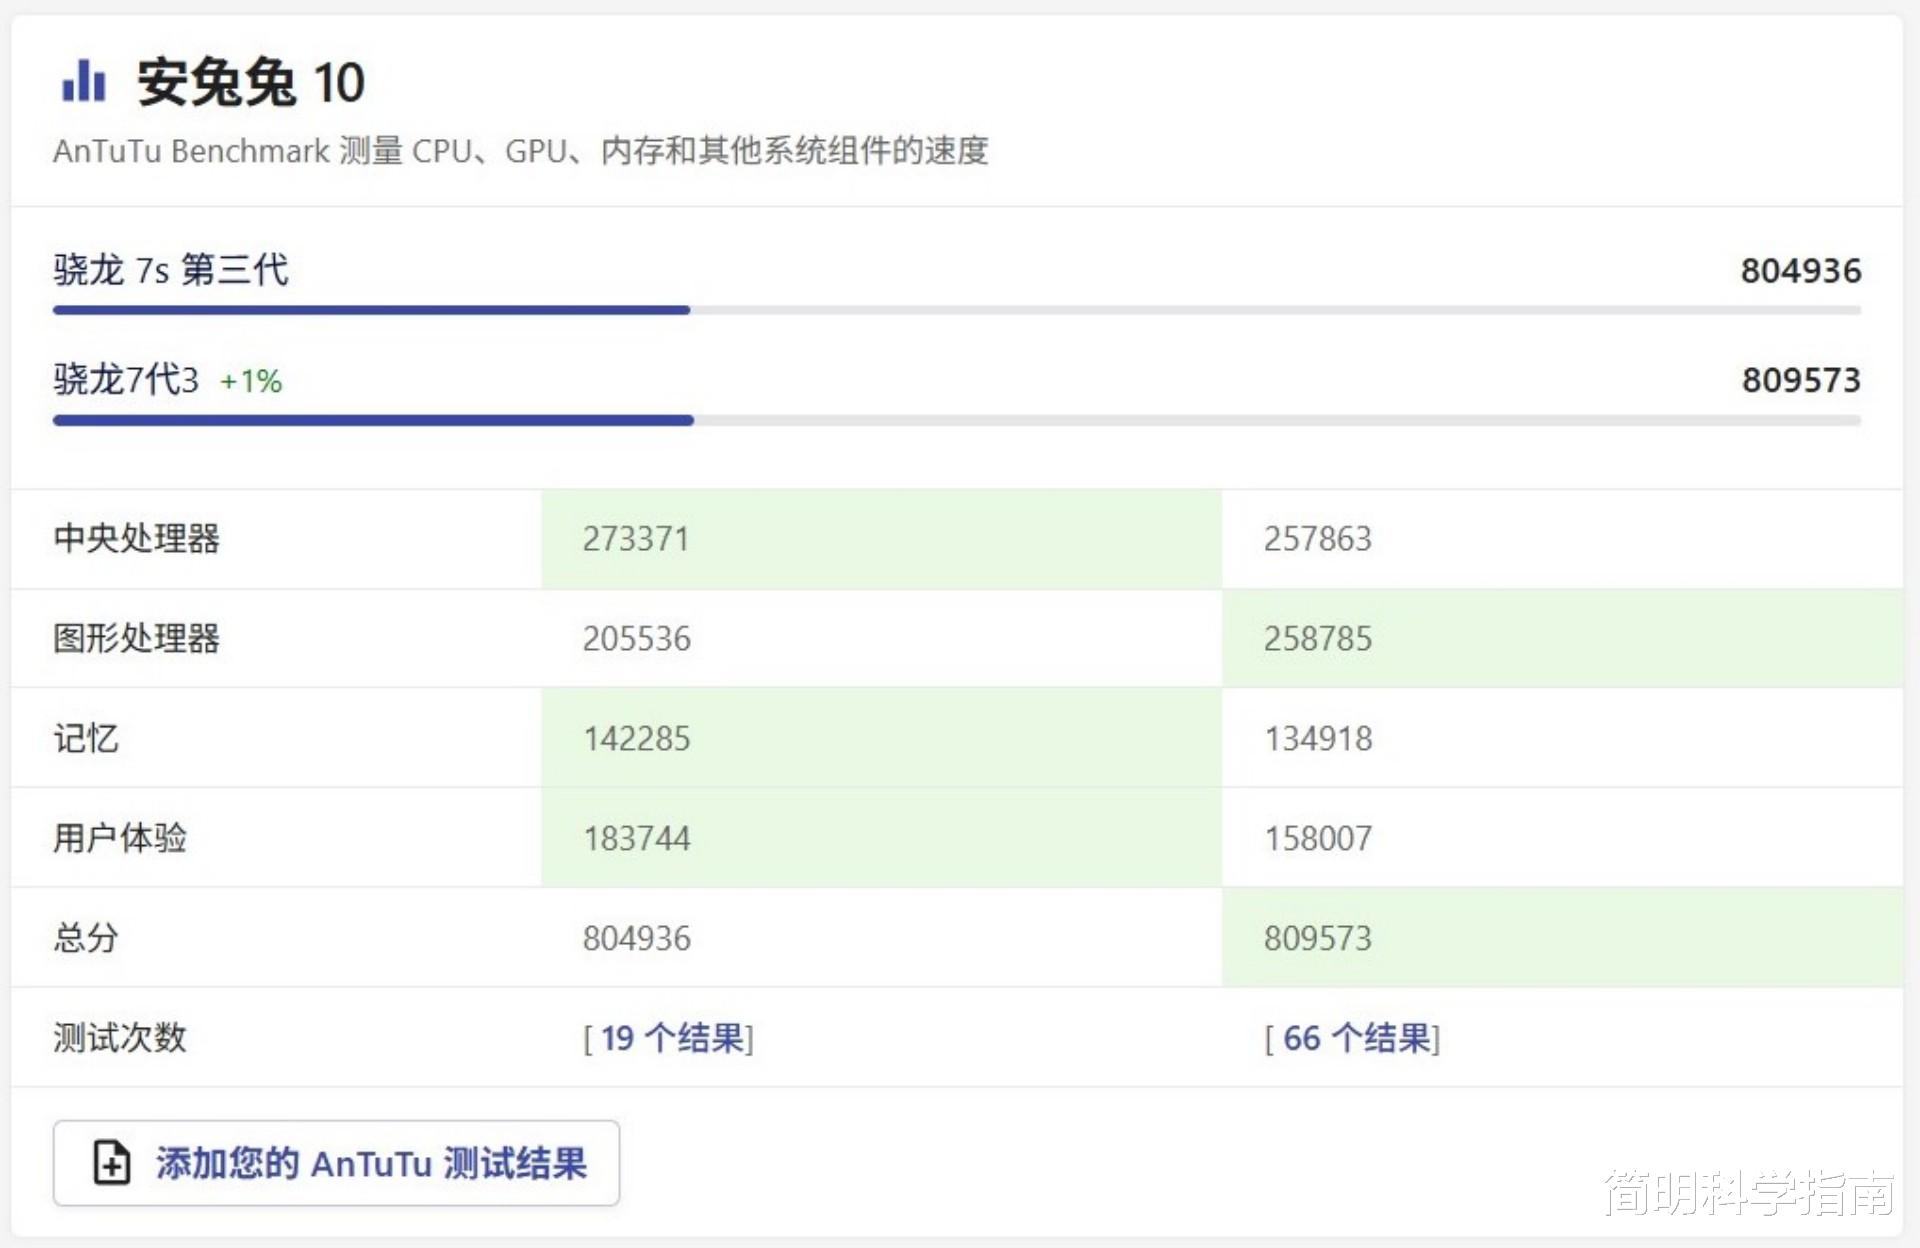The height and width of the screenshot is (1248, 1920).
Task: Select the 骁龙7代3 label
Action: coord(126,380)
